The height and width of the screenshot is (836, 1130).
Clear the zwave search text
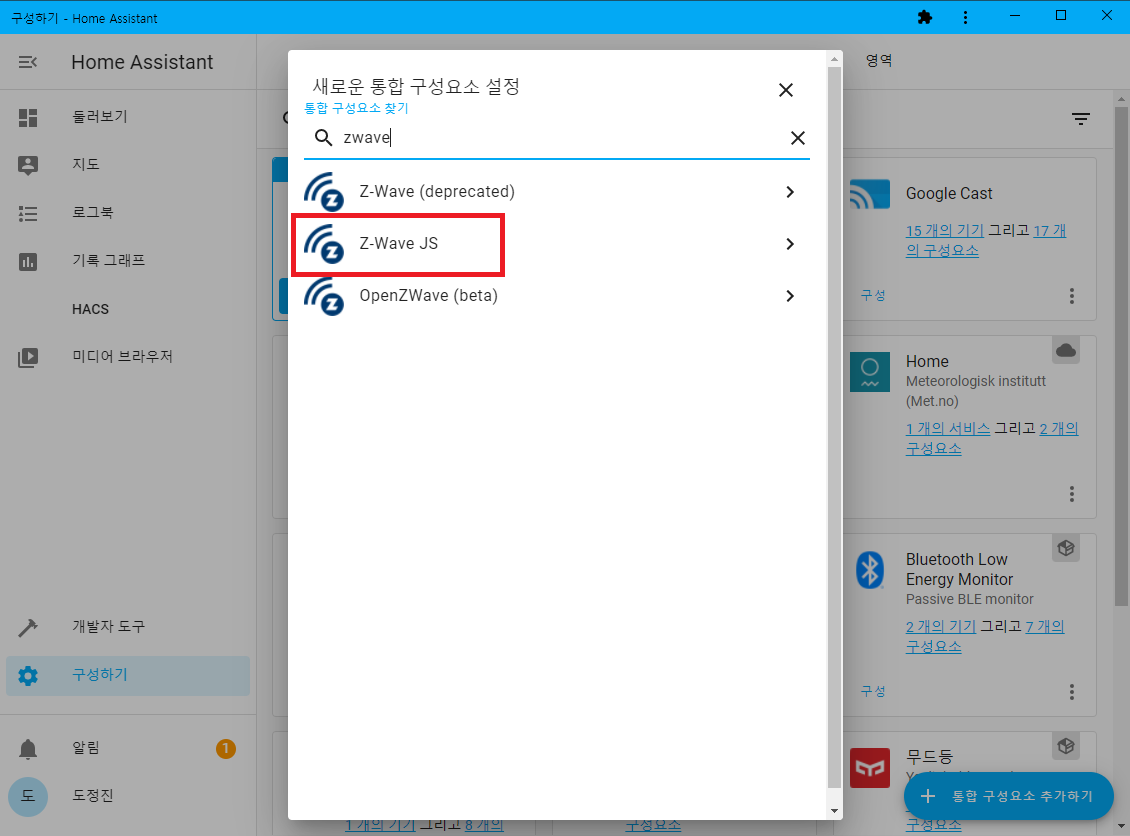(797, 138)
